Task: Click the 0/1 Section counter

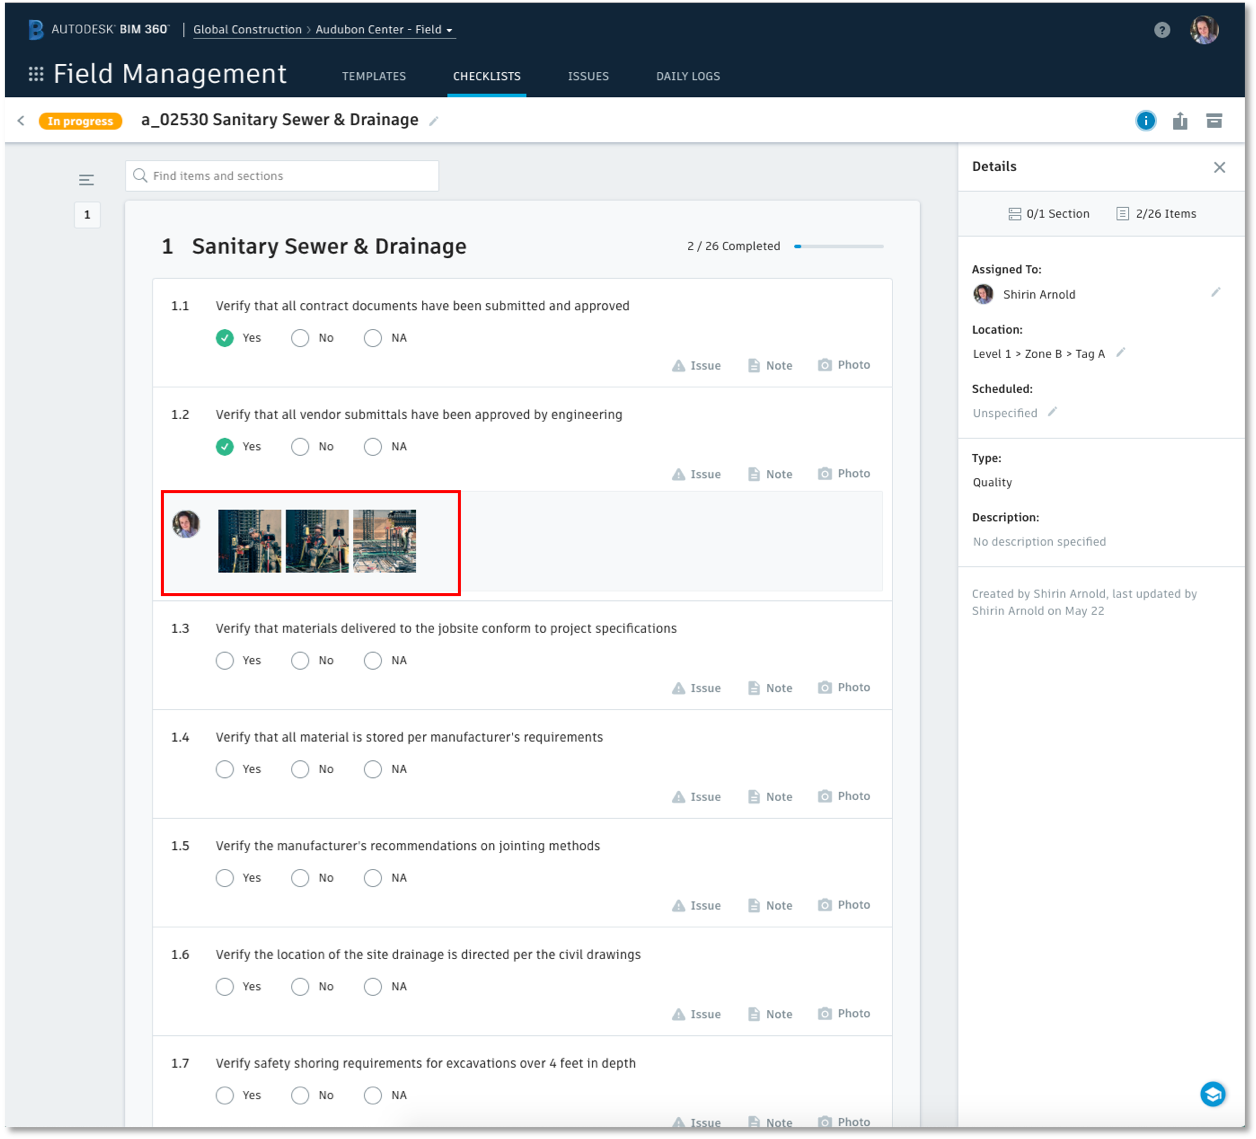Action: (x=1049, y=214)
